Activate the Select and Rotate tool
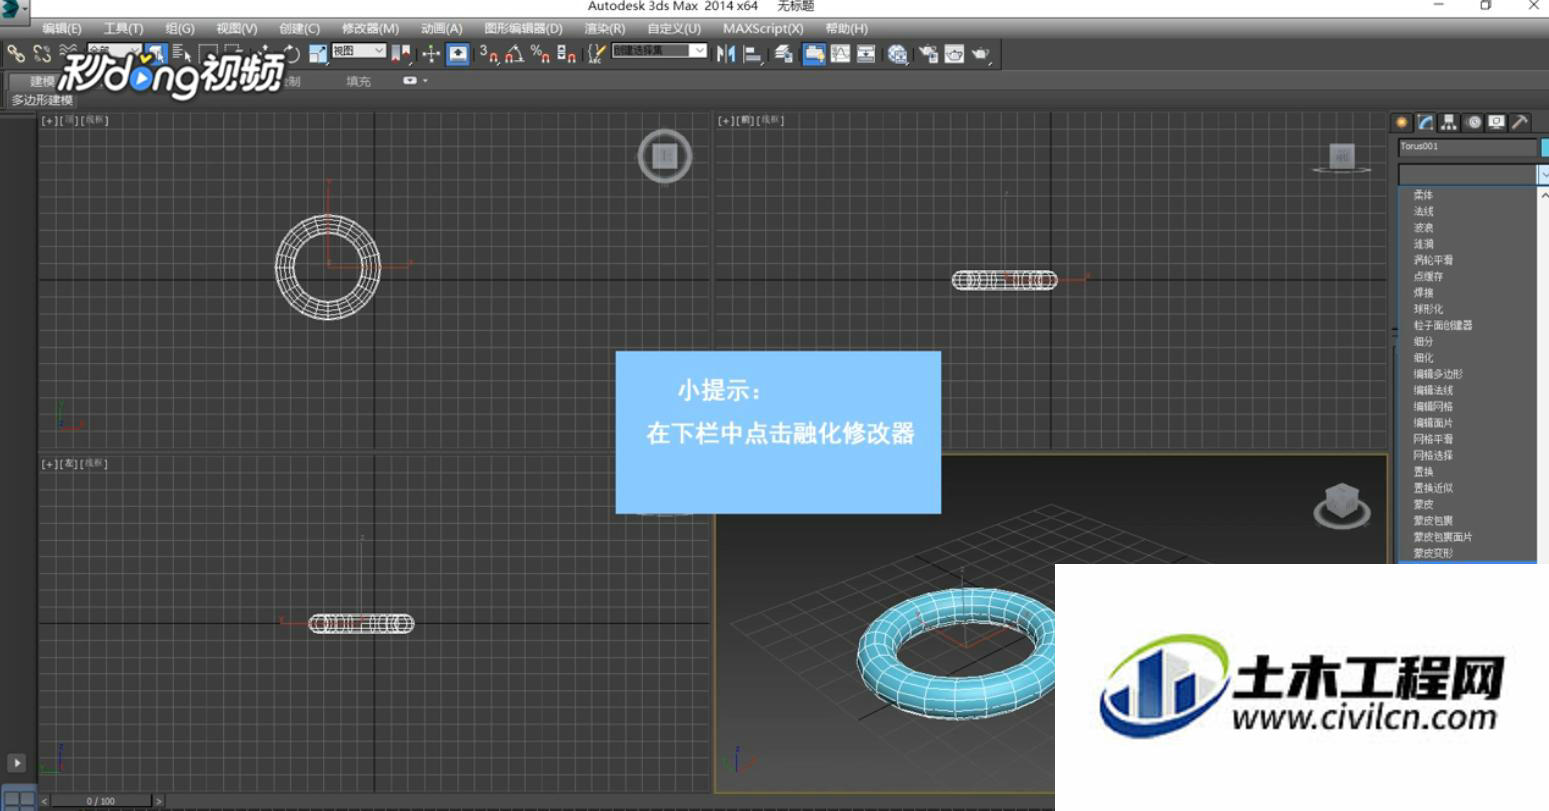Screen dimensions: 1549x811 tap(292, 54)
